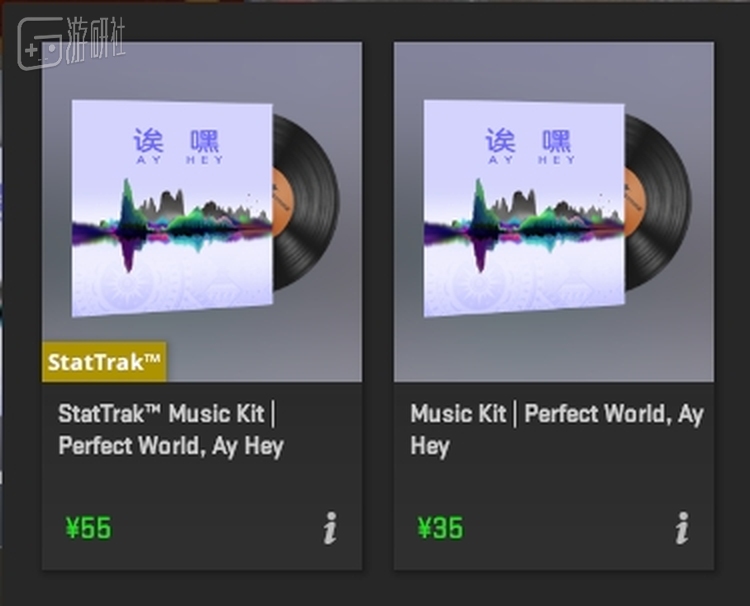Click the AY HEY text on left cover
Screen dimensions: 750x606
pos(180,160)
